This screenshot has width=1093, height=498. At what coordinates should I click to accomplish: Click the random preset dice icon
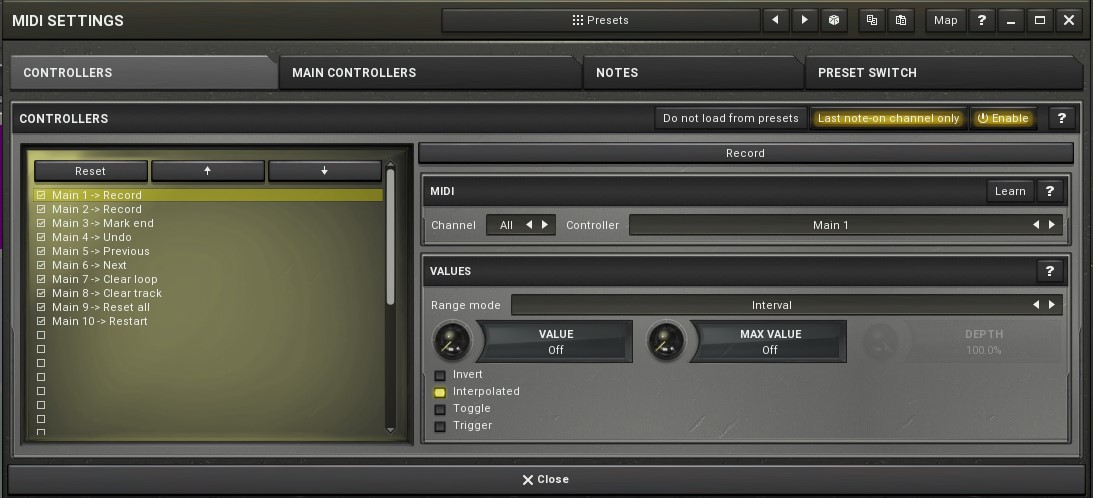[834, 20]
